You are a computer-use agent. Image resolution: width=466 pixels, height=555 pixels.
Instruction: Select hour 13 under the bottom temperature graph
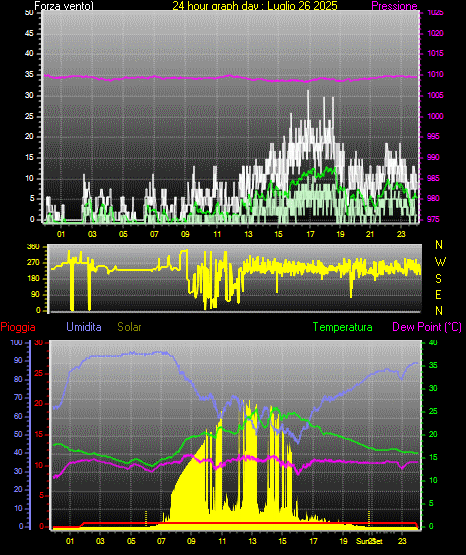[x=252, y=541]
